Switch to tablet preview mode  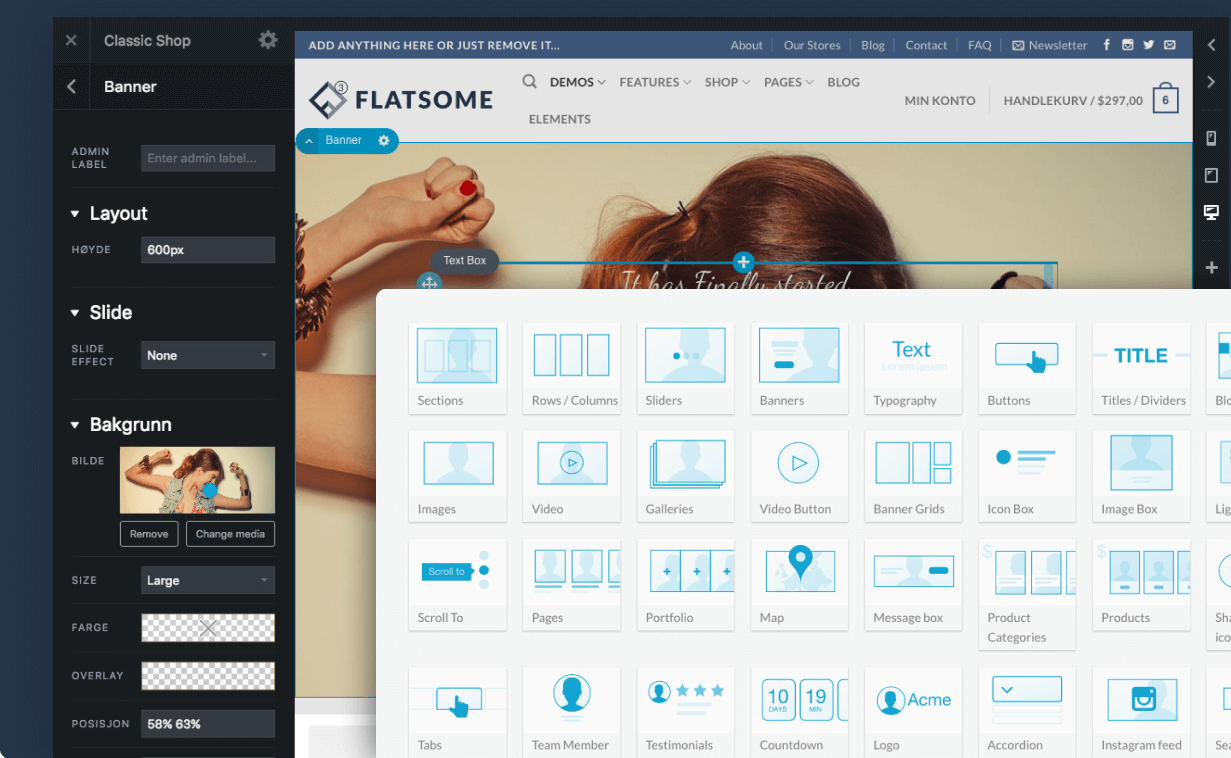point(1211,175)
